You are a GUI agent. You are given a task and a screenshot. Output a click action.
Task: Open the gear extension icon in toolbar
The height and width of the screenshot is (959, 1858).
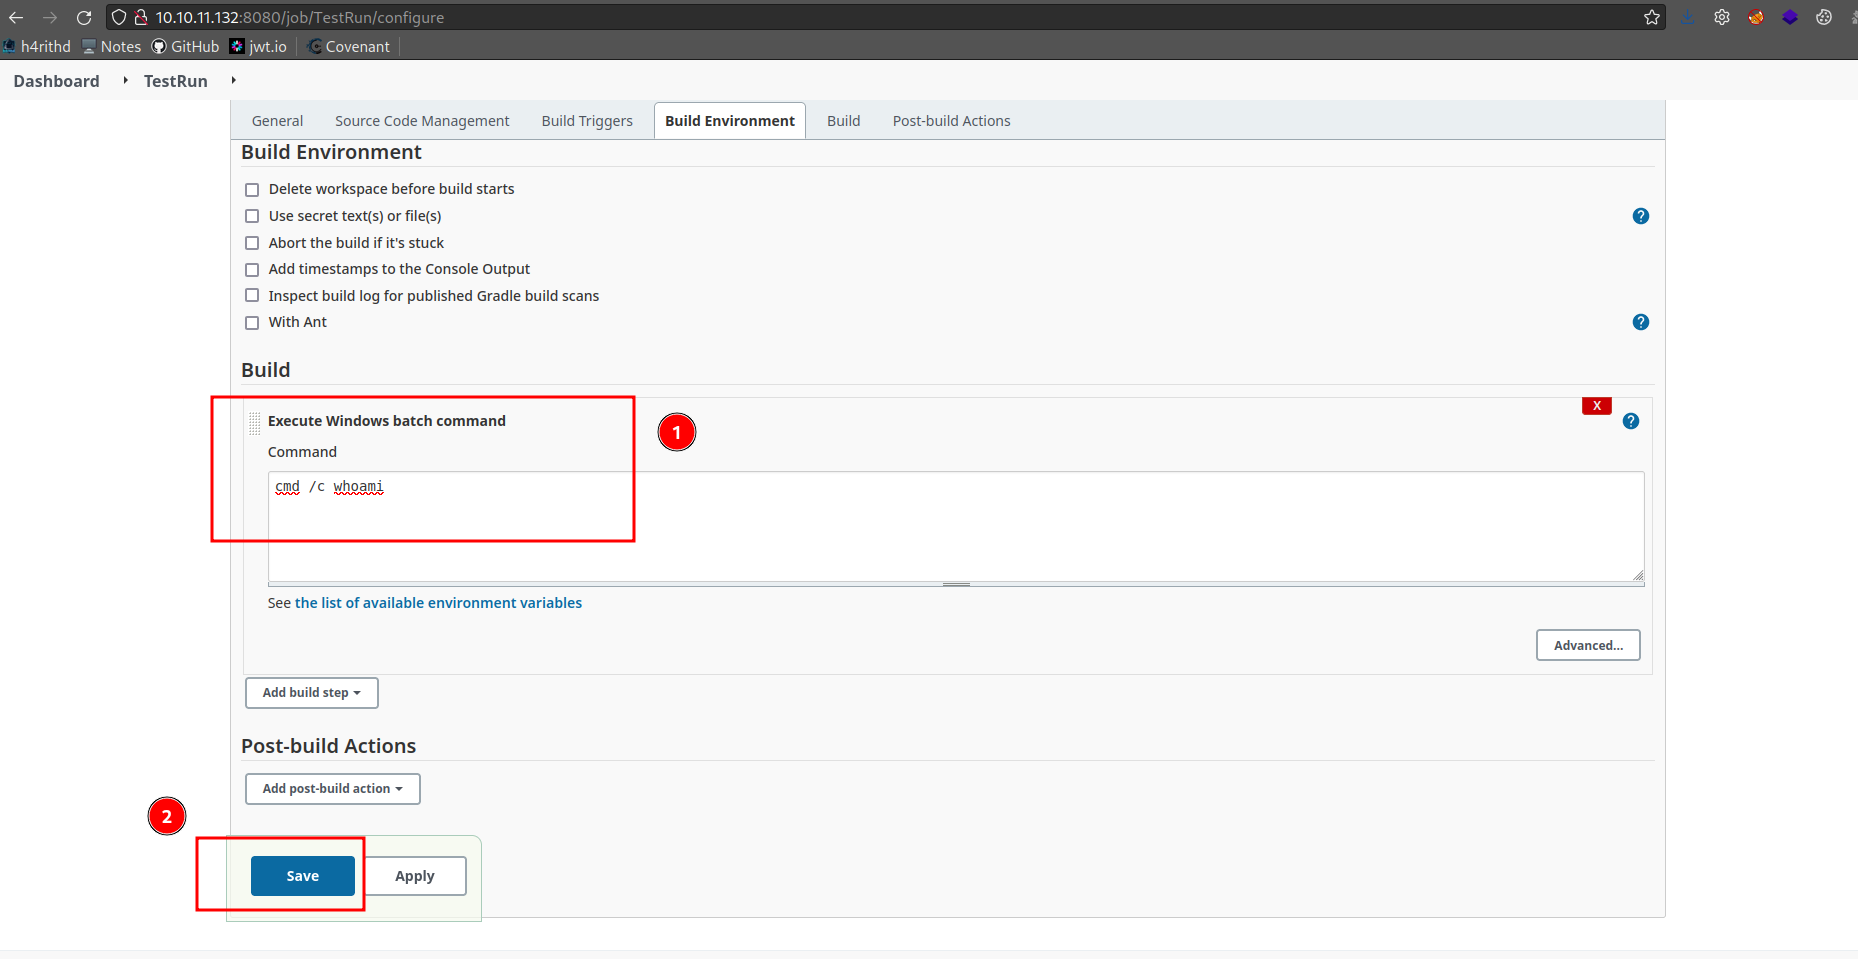click(1722, 17)
